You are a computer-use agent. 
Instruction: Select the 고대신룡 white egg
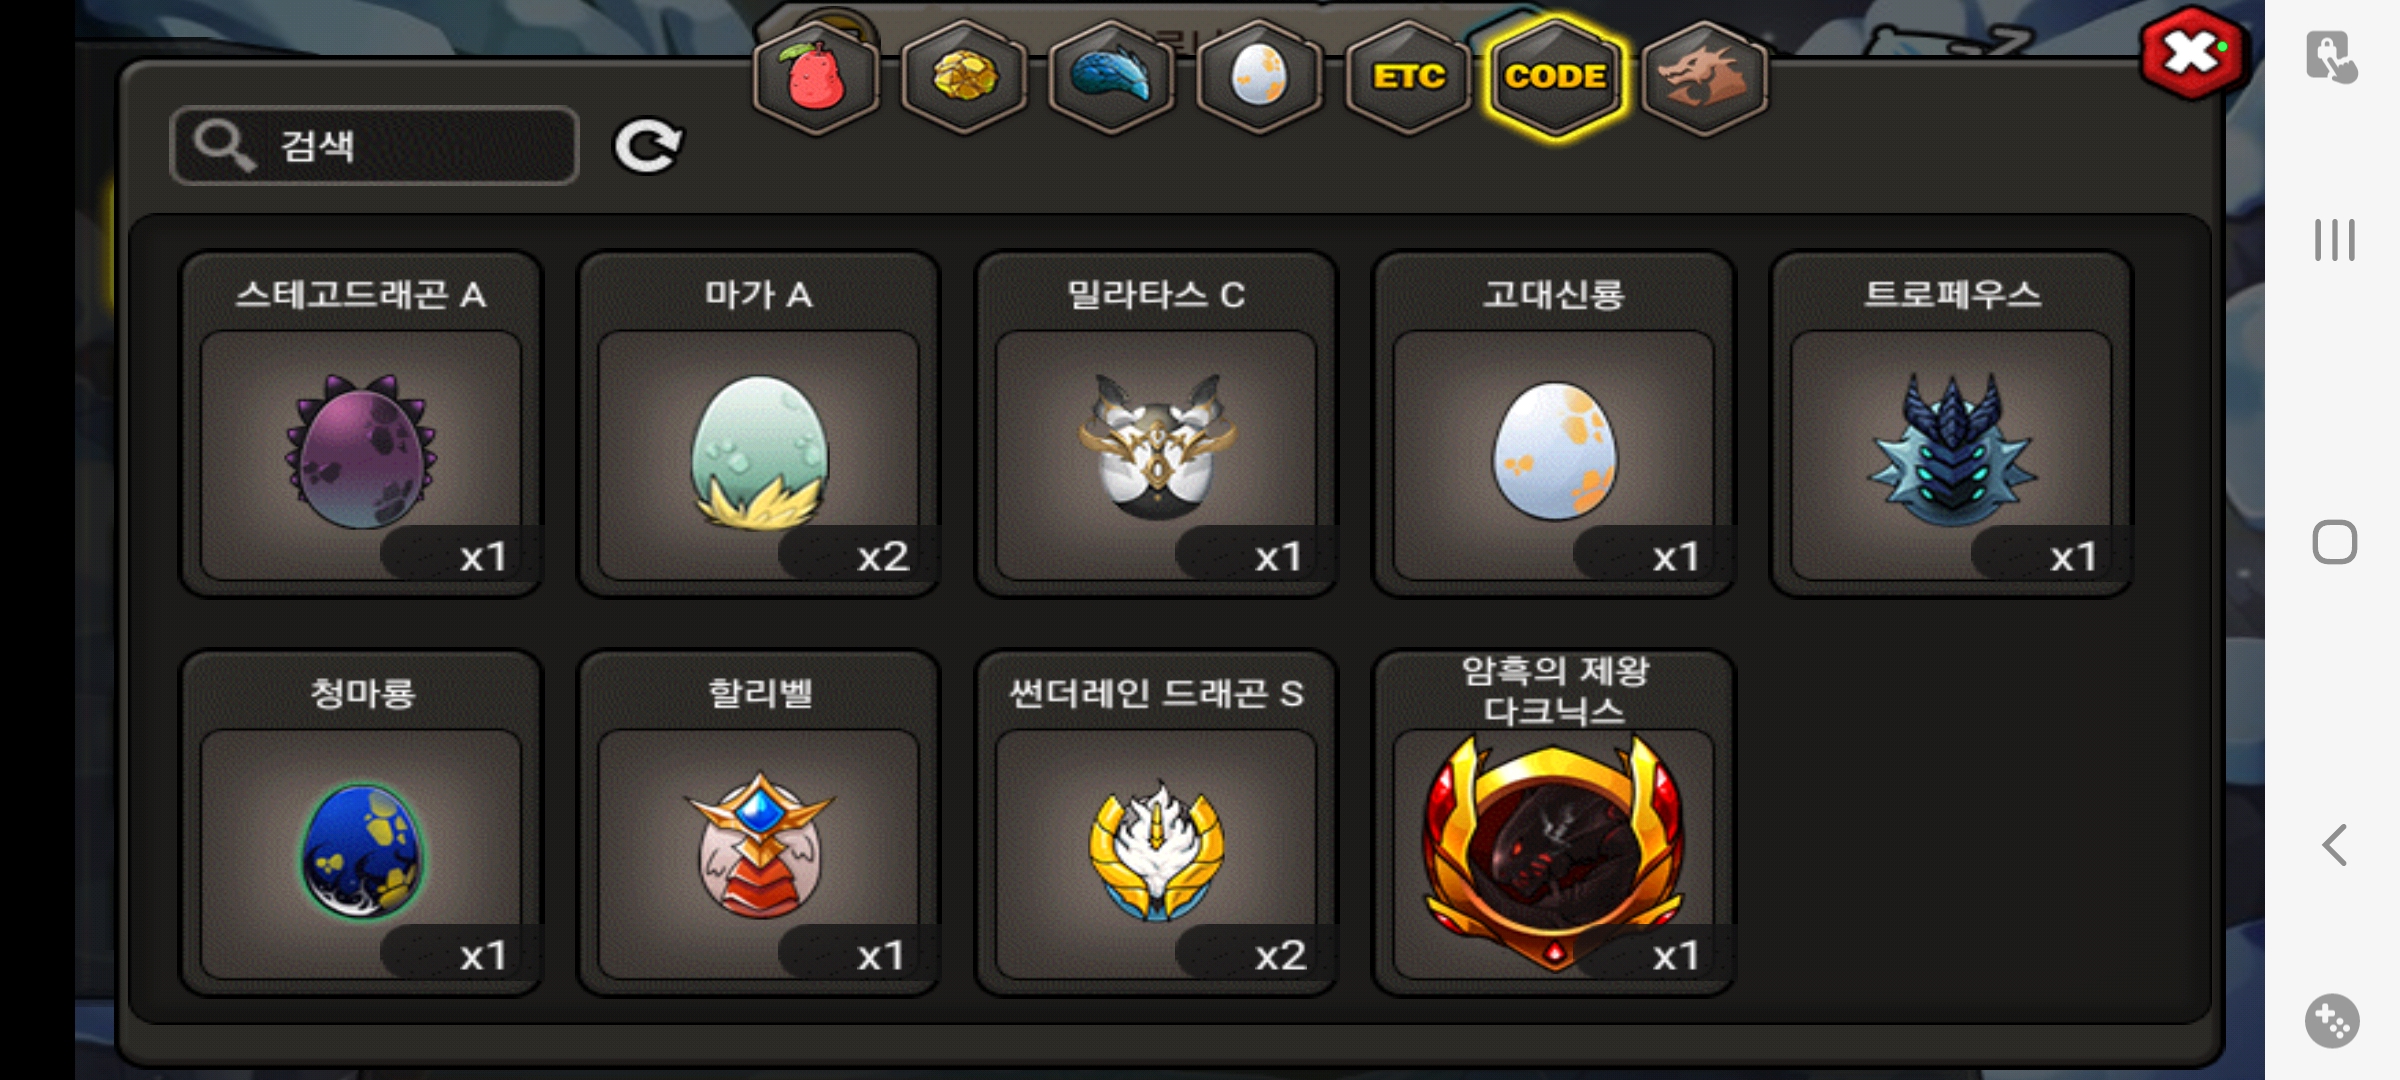click(x=1554, y=424)
